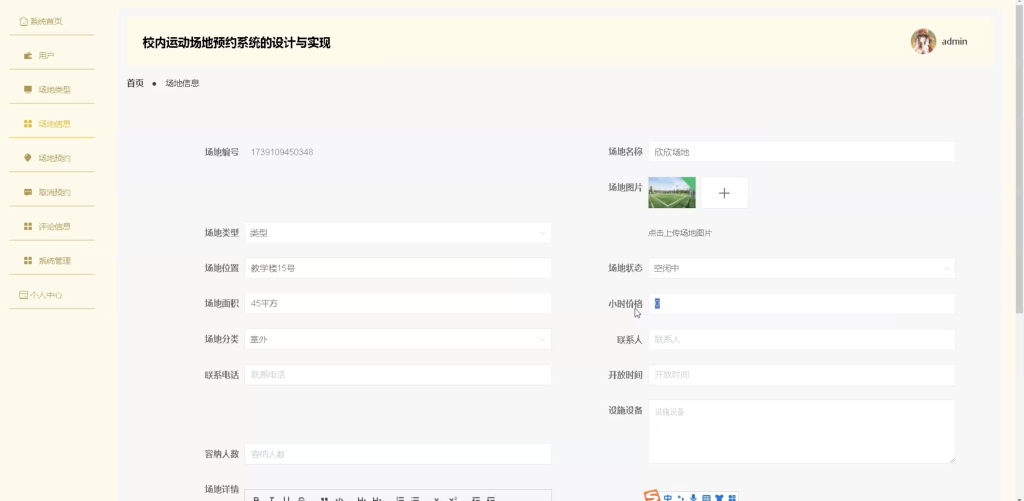This screenshot has width=1024, height=501.
Task: Focus the empty 联系人 input field
Action: click(801, 339)
